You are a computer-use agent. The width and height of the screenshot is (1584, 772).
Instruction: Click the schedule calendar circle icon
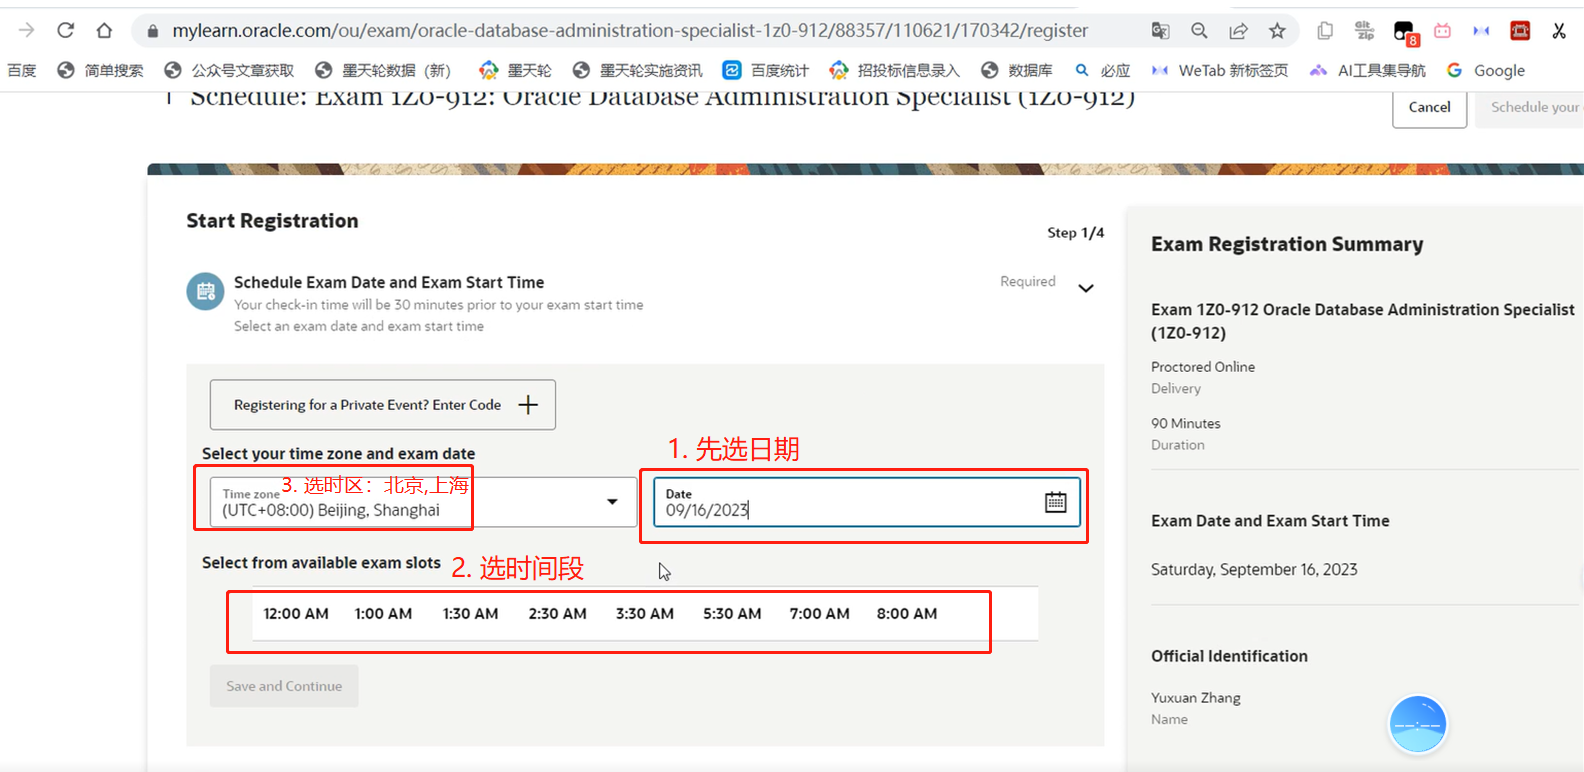206,291
